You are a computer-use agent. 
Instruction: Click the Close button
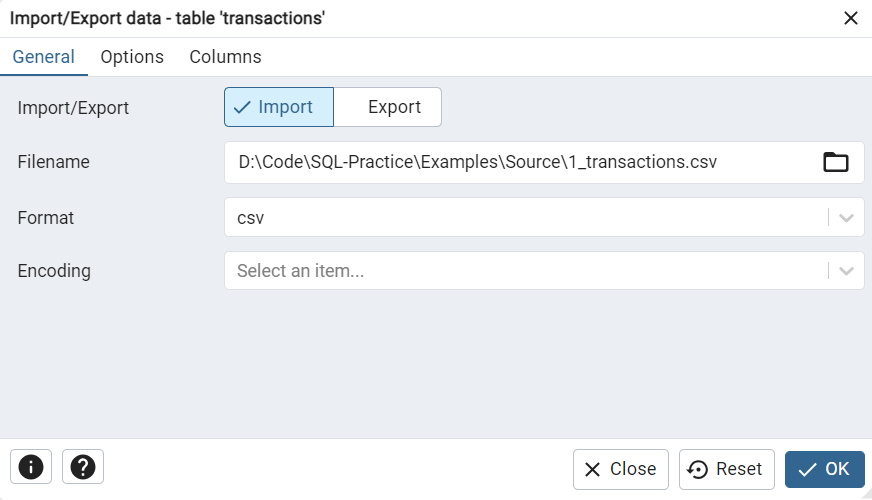620,469
